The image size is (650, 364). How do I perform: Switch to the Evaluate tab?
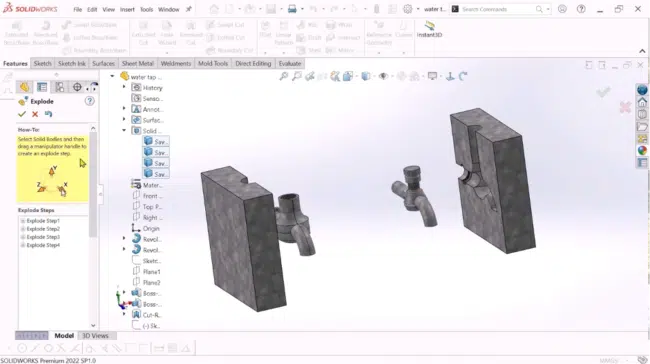pyautogui.click(x=290, y=63)
